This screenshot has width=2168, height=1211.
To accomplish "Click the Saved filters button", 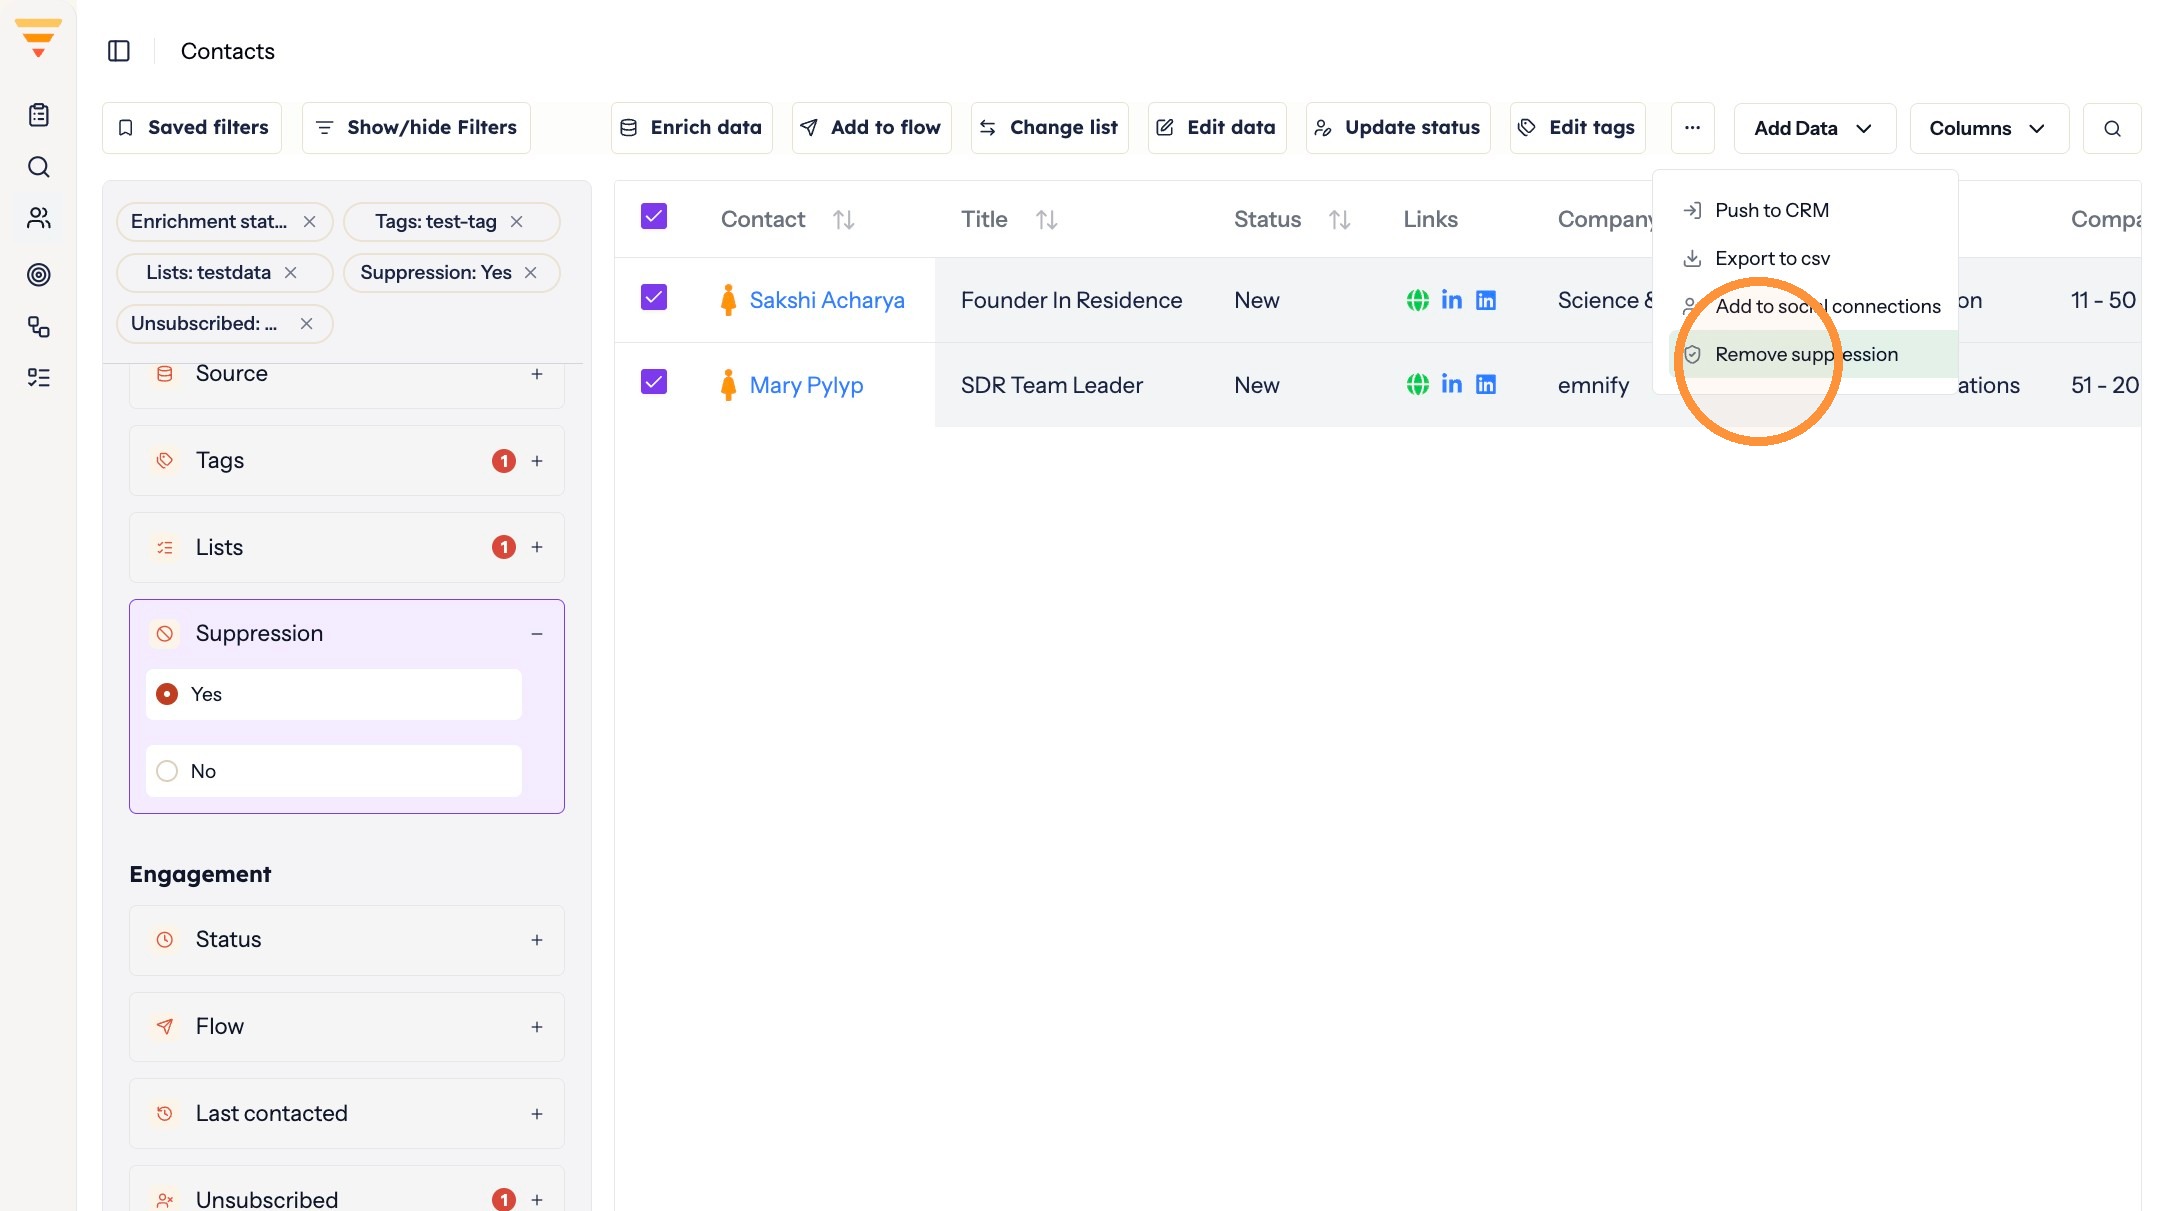I will 192,127.
